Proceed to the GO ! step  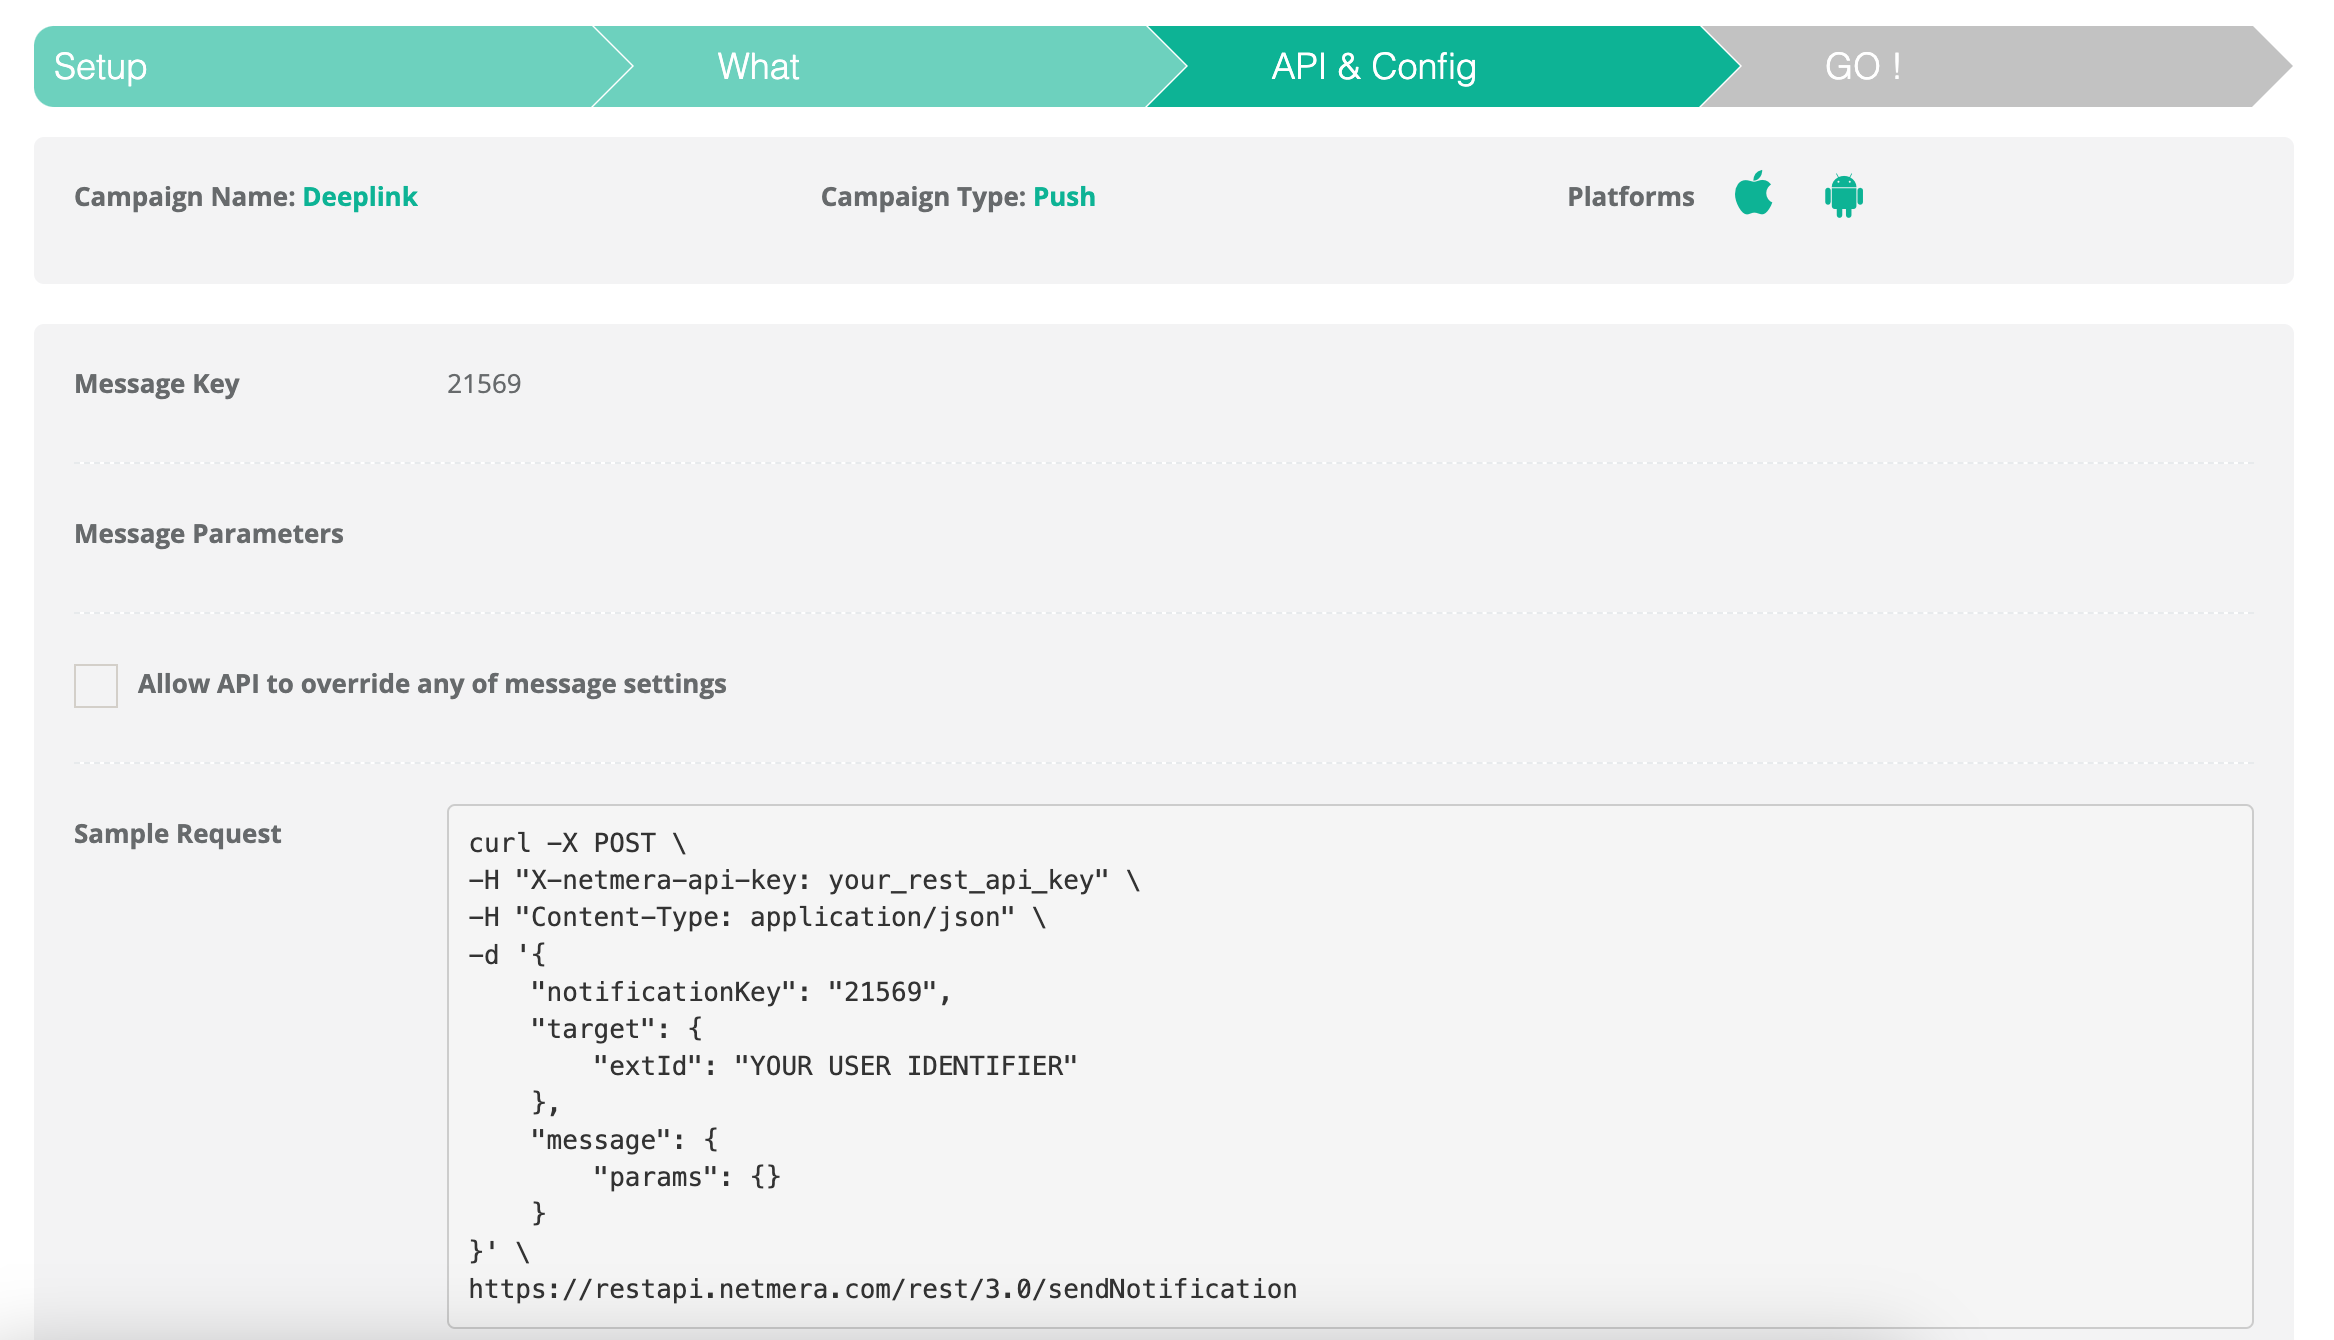click(1862, 67)
